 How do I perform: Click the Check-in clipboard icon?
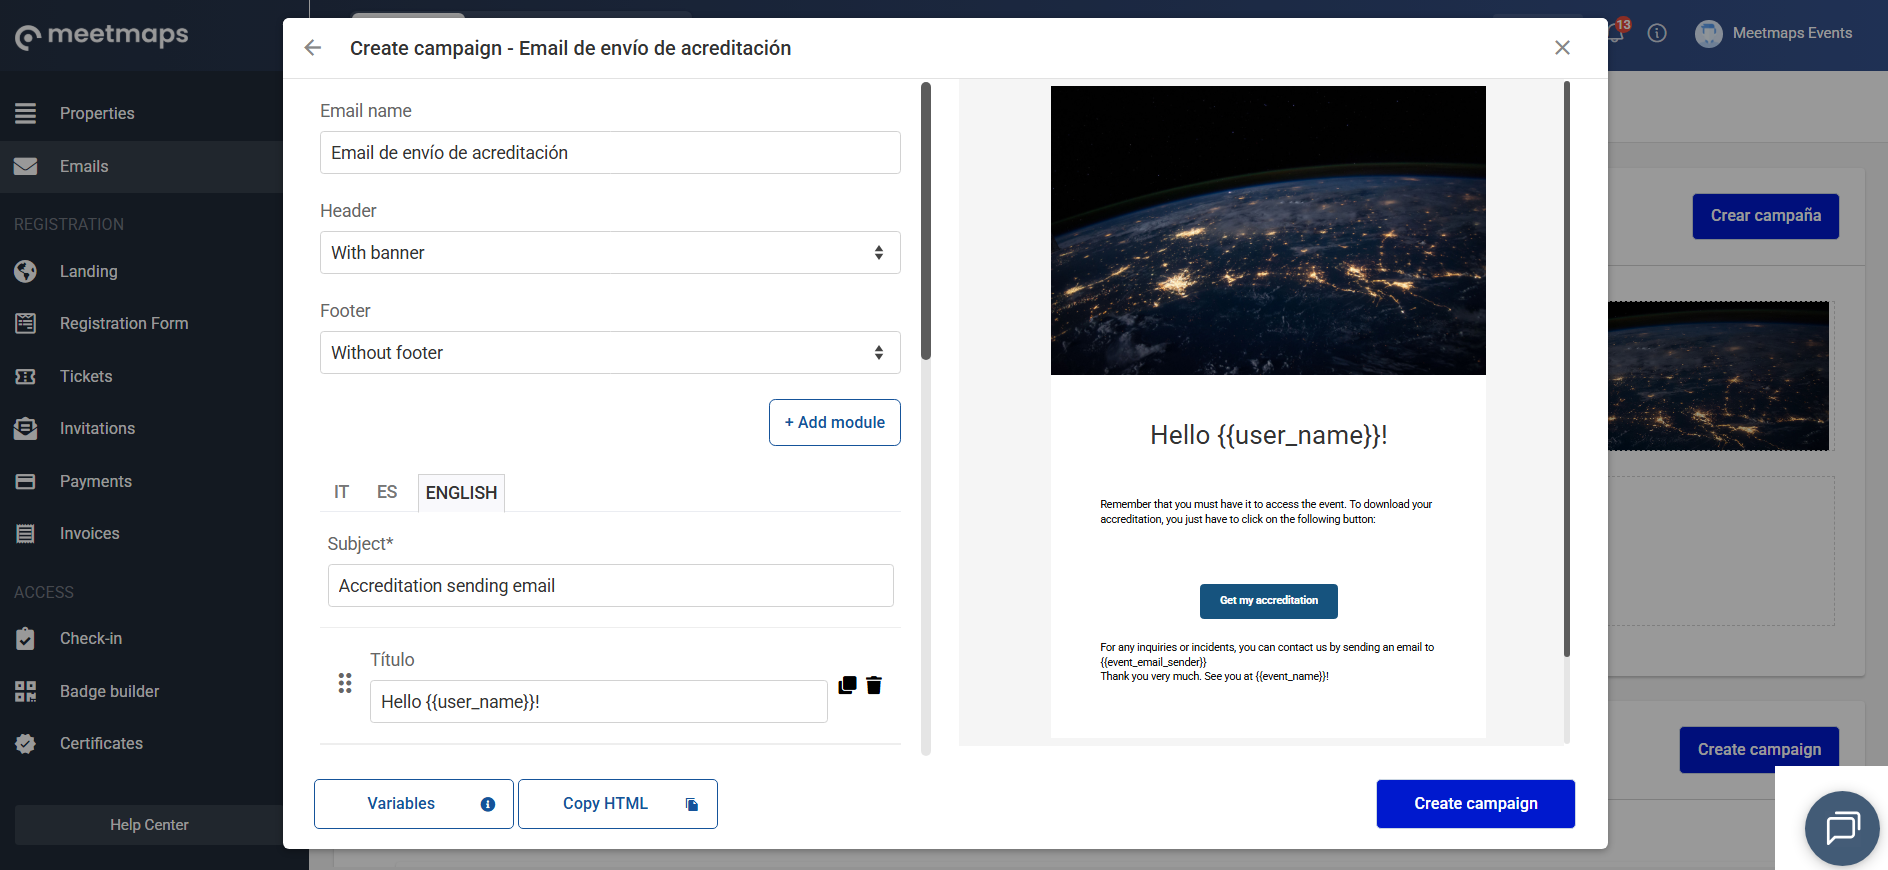point(26,638)
